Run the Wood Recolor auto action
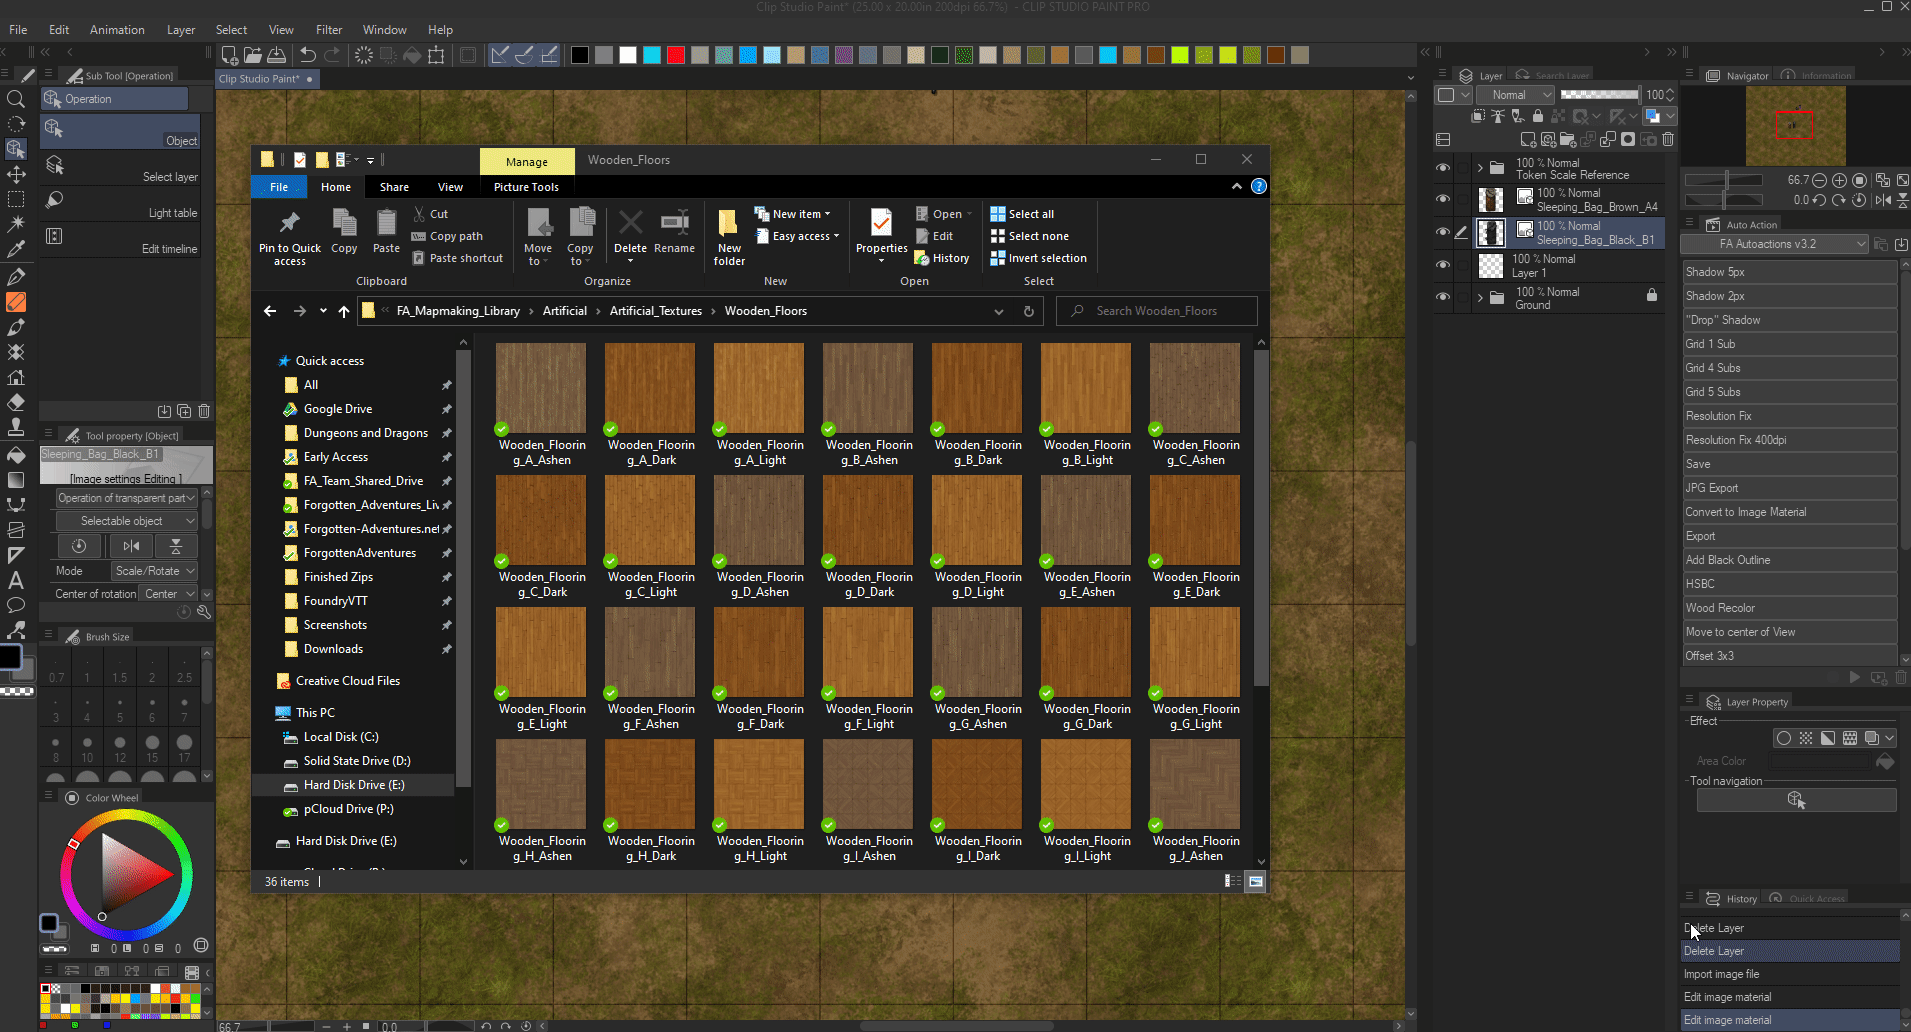1911x1032 pixels. click(1789, 608)
